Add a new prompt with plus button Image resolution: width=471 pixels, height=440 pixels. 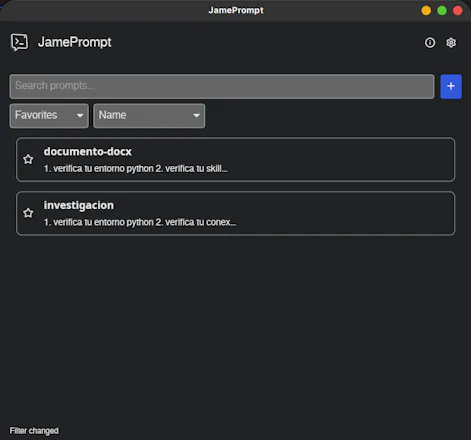pyautogui.click(x=451, y=86)
